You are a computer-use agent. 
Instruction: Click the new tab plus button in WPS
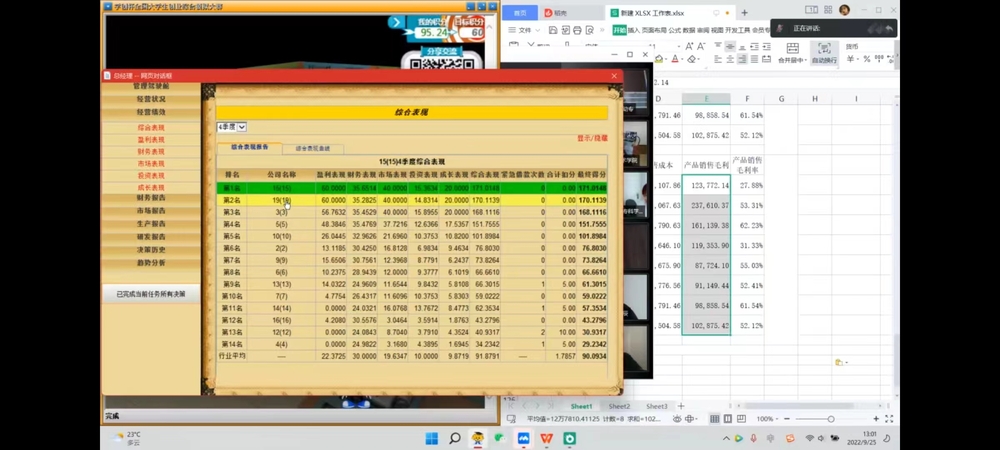743,13
